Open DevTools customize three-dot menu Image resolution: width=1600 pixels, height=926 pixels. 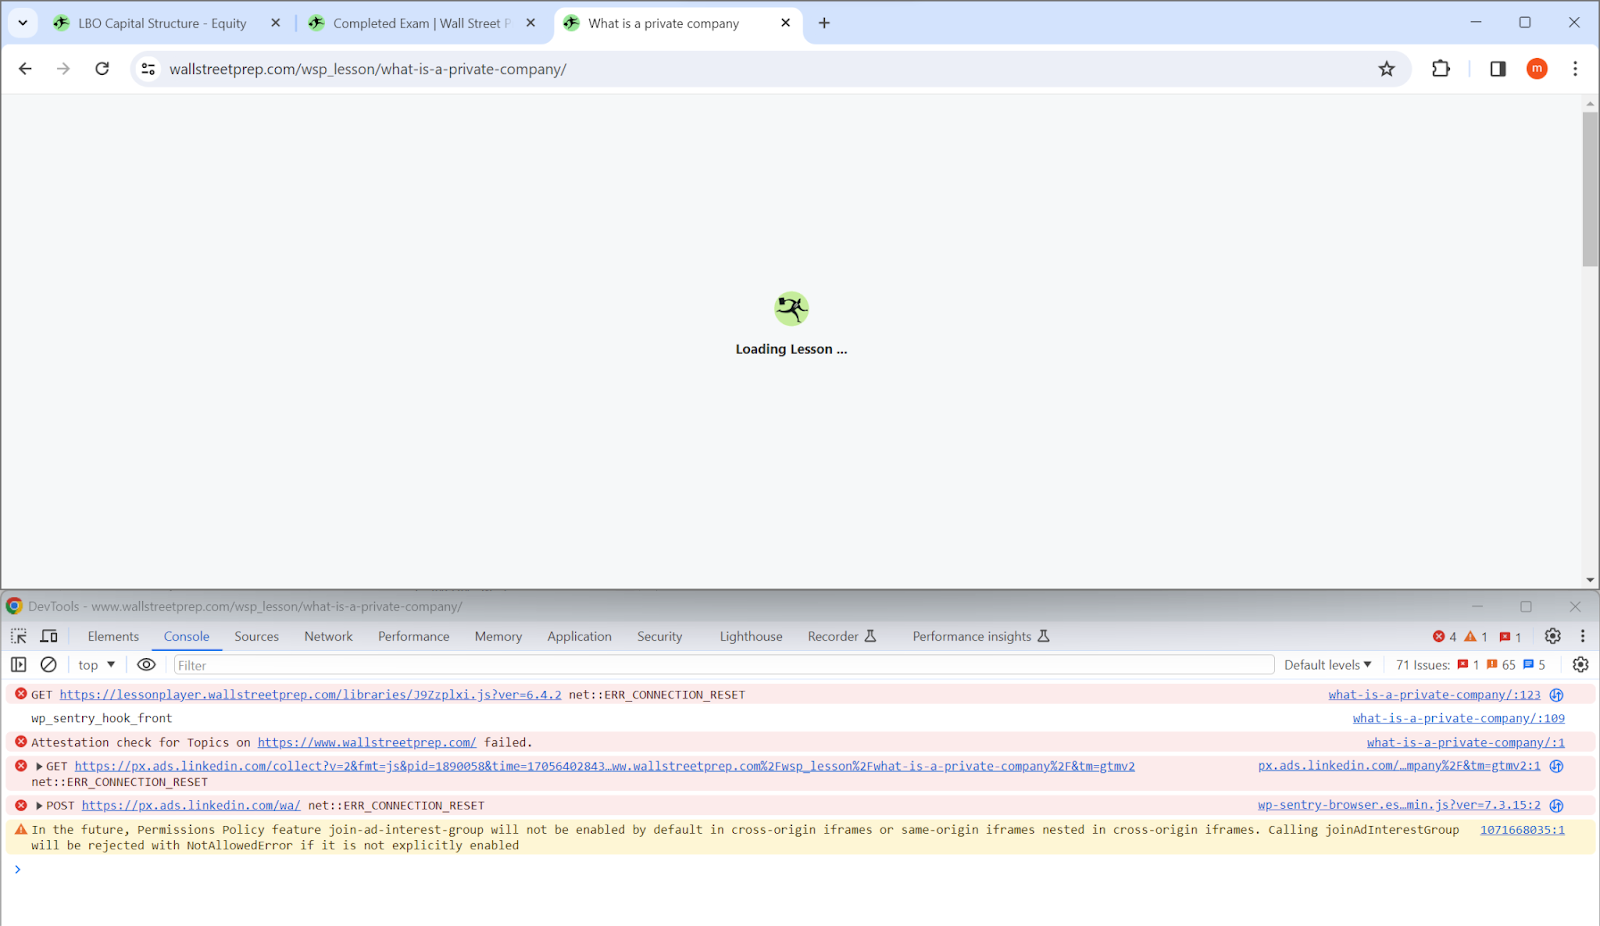point(1582,636)
